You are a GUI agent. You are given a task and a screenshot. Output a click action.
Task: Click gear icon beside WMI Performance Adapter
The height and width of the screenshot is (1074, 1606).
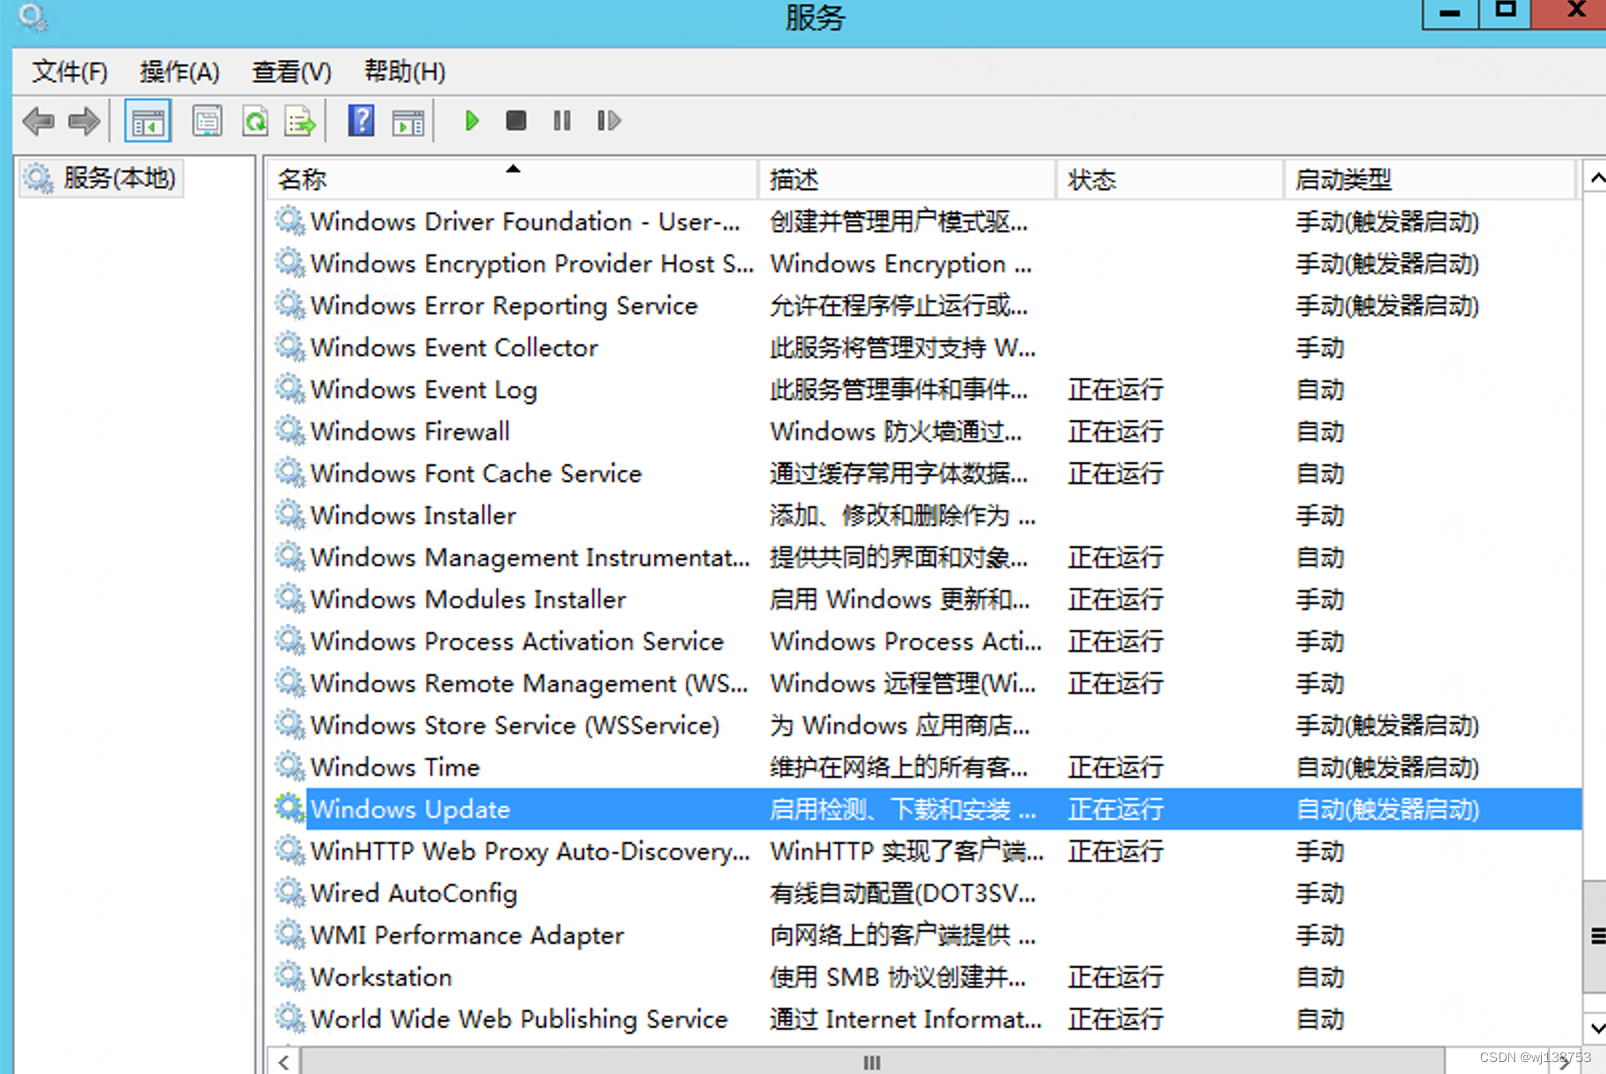[290, 934]
